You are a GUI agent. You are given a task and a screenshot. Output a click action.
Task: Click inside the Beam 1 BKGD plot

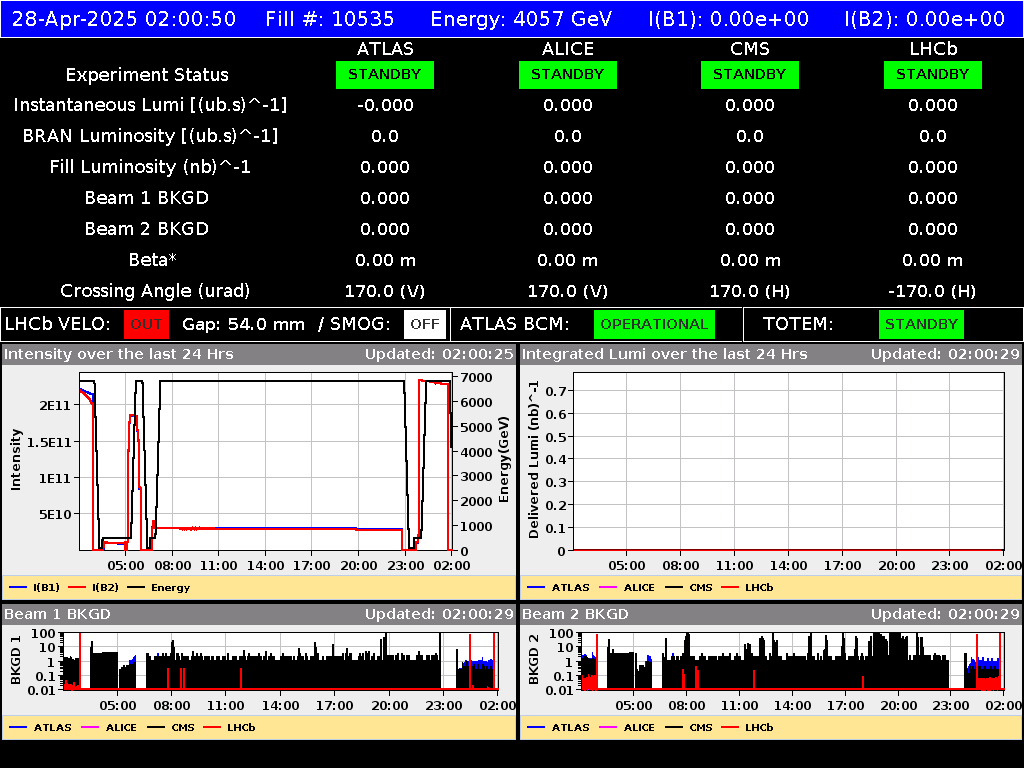(x=280, y=661)
